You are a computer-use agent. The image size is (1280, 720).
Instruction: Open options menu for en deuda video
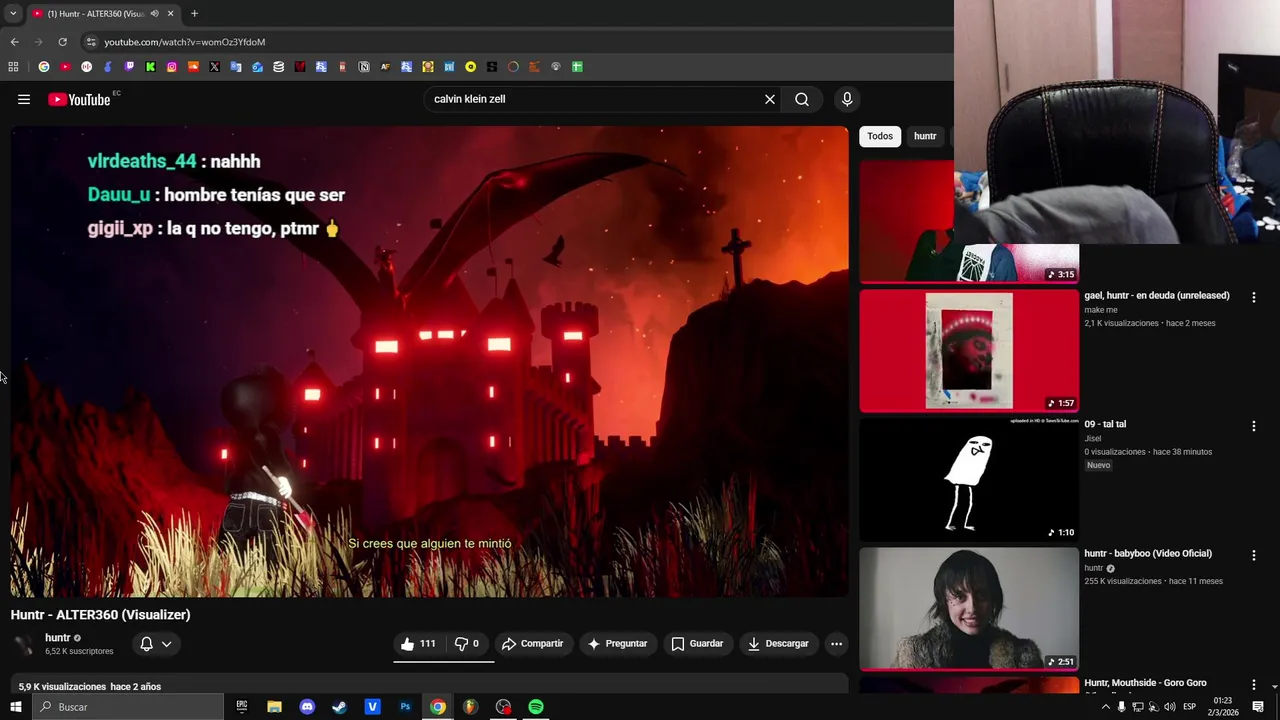(1253, 297)
